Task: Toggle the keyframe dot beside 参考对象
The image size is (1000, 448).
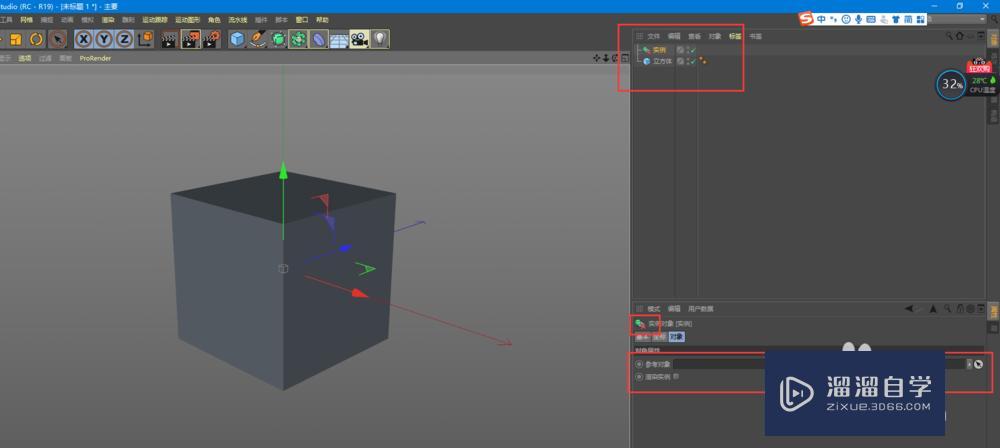Action: (640, 364)
